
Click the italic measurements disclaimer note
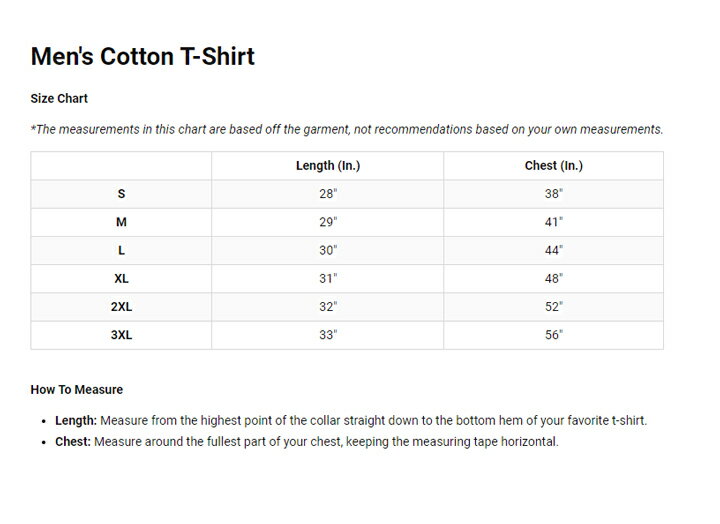(347, 130)
